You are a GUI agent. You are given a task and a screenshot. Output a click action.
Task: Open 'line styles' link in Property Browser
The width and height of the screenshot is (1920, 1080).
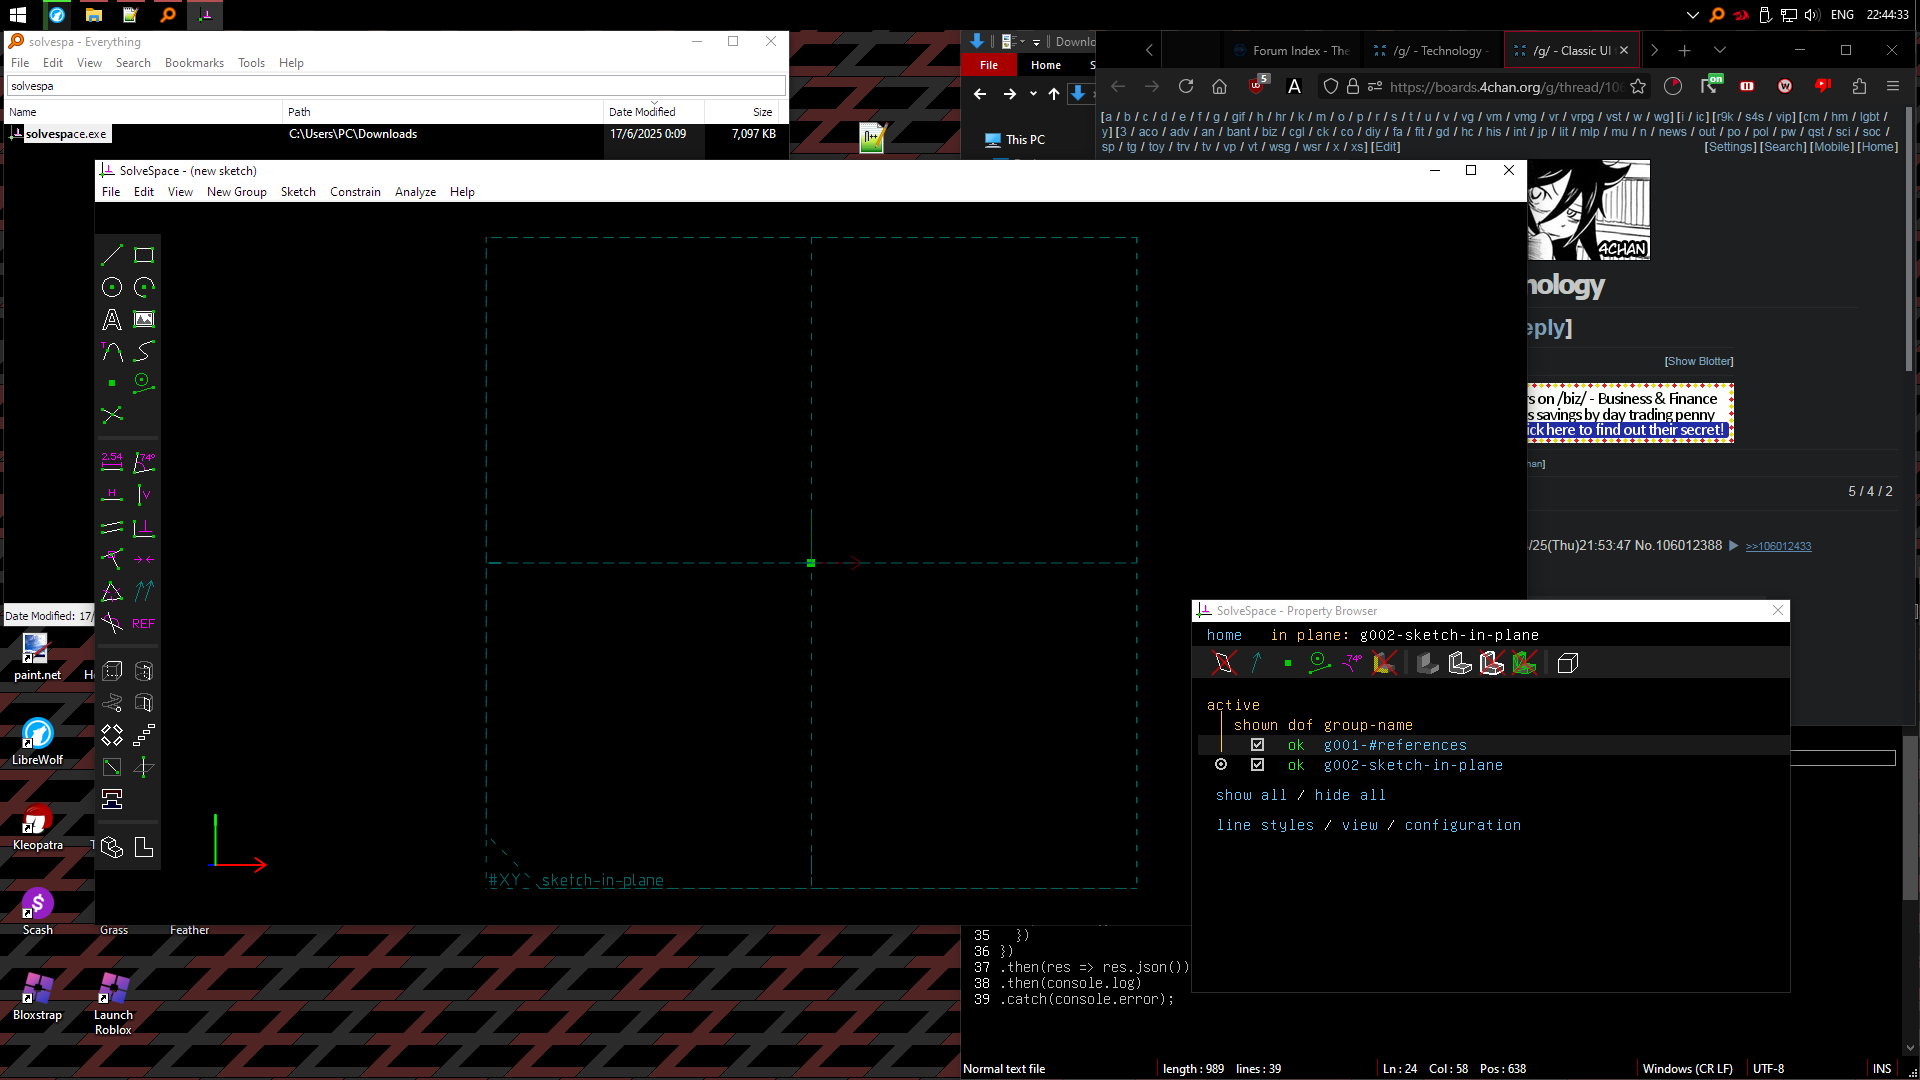(1265, 825)
